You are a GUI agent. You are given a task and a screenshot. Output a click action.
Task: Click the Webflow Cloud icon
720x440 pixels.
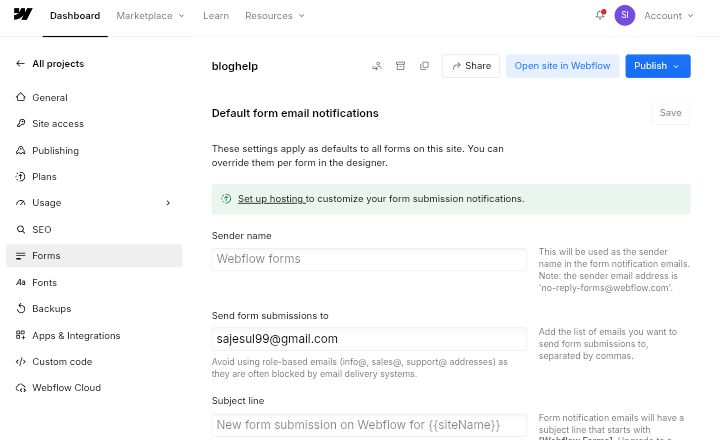tap(21, 388)
